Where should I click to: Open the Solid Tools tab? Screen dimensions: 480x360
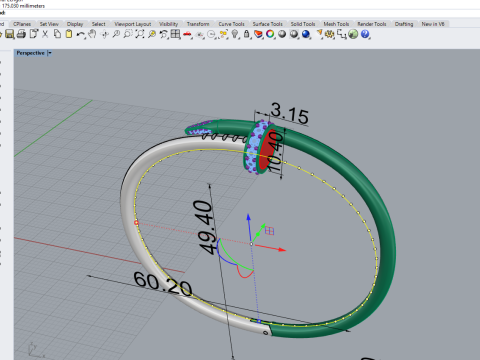point(303,24)
